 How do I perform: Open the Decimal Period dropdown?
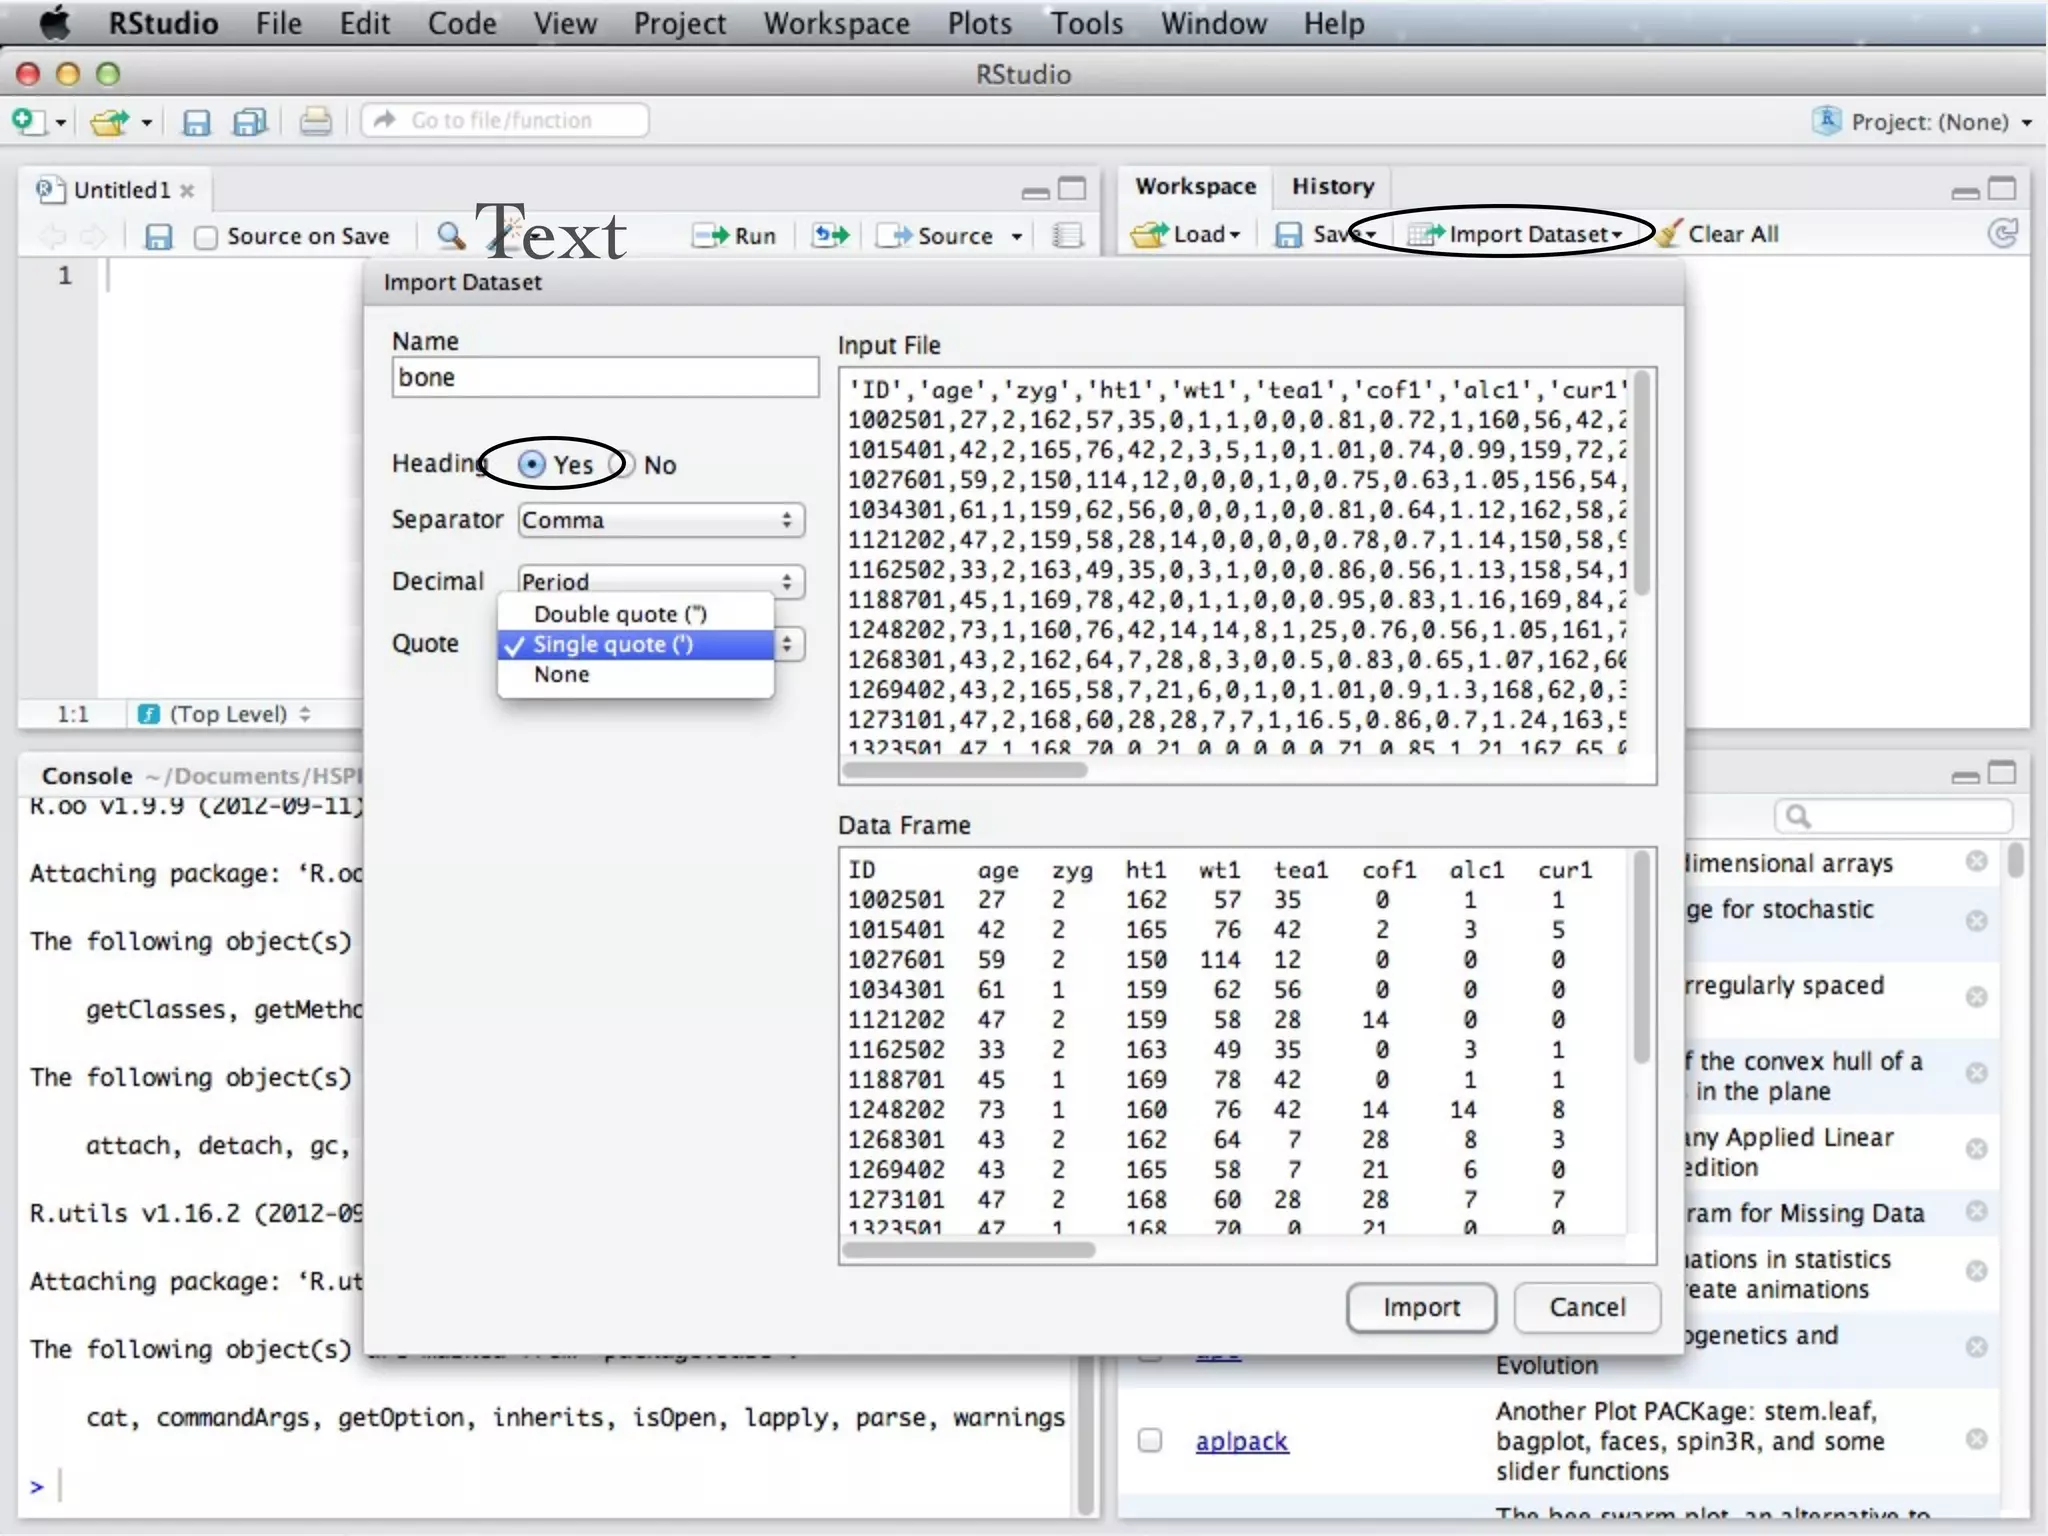point(661,581)
